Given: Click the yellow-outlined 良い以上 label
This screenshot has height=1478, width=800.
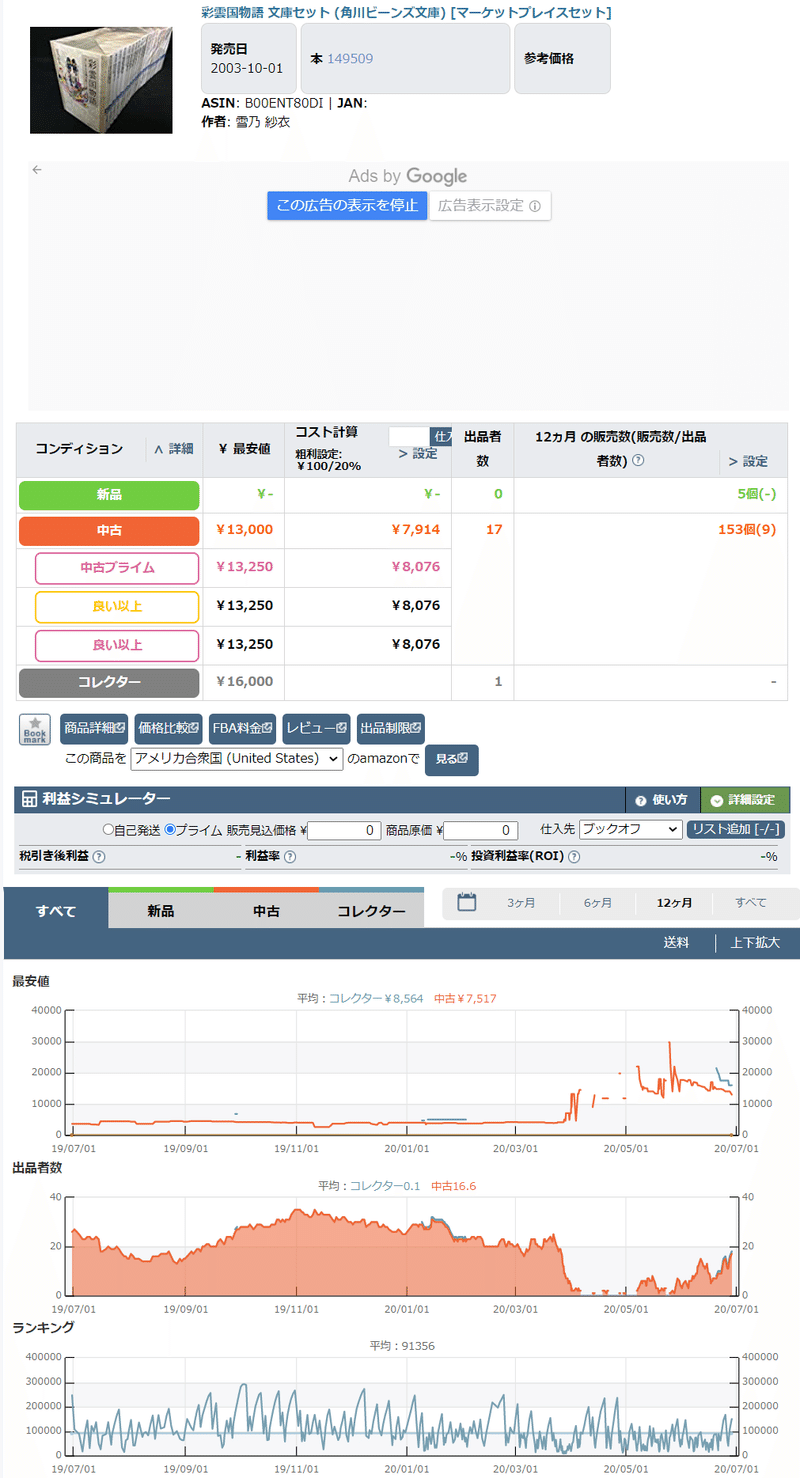Looking at the screenshot, I should (118, 607).
